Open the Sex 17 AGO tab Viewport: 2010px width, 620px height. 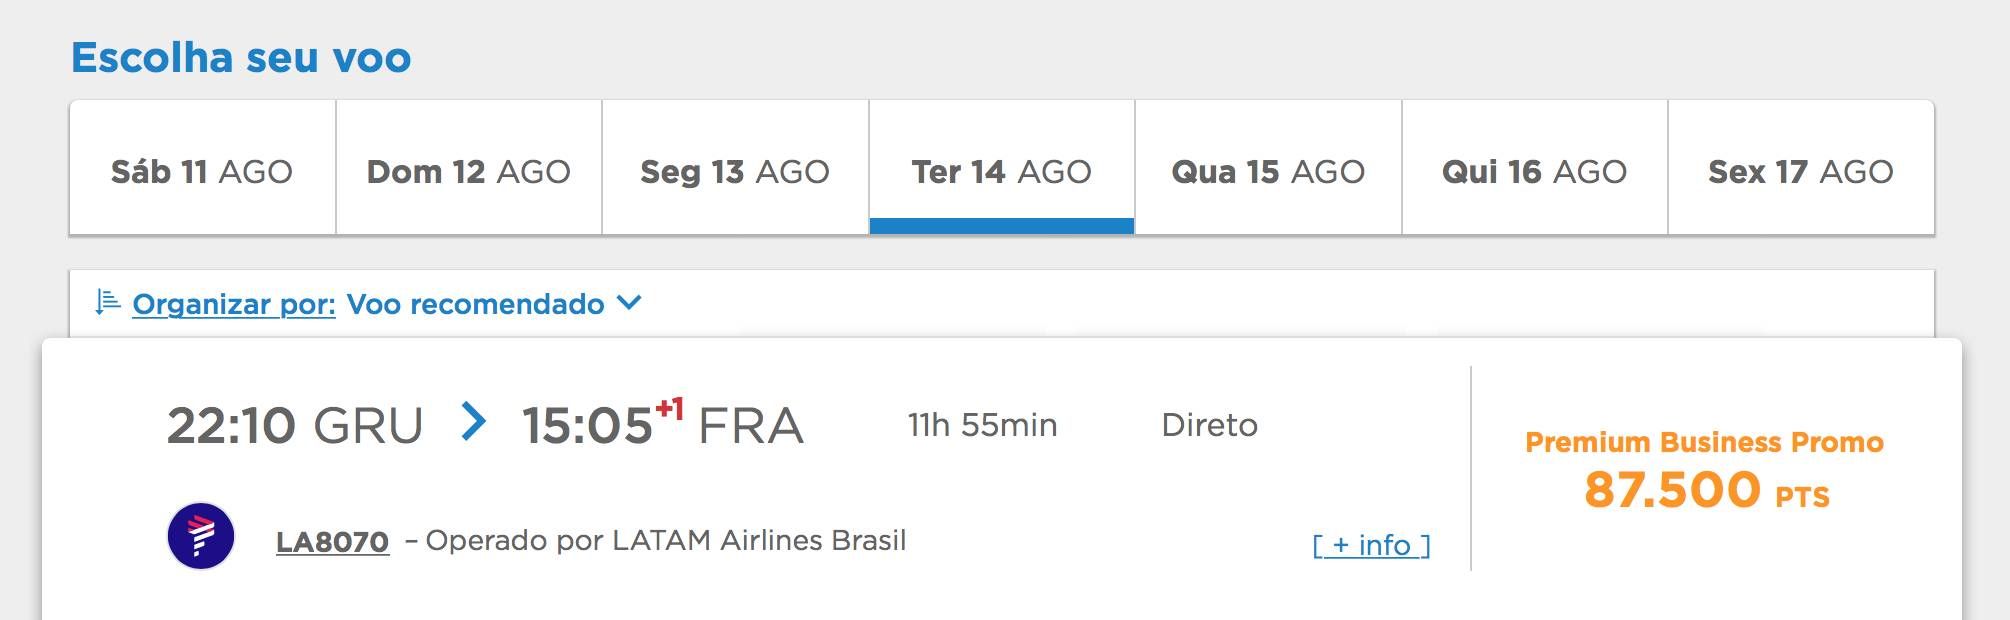pos(1801,168)
